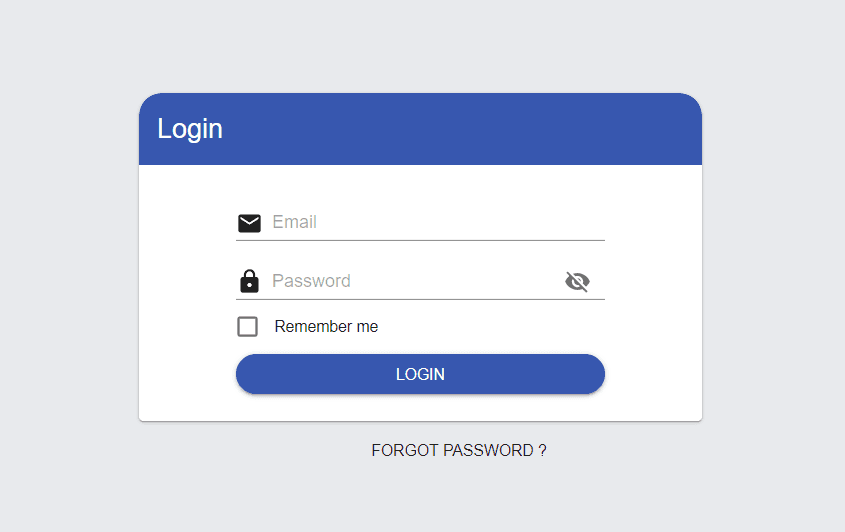845x532 pixels.
Task: Click the mail icon in the Email row
Action: pyautogui.click(x=249, y=223)
